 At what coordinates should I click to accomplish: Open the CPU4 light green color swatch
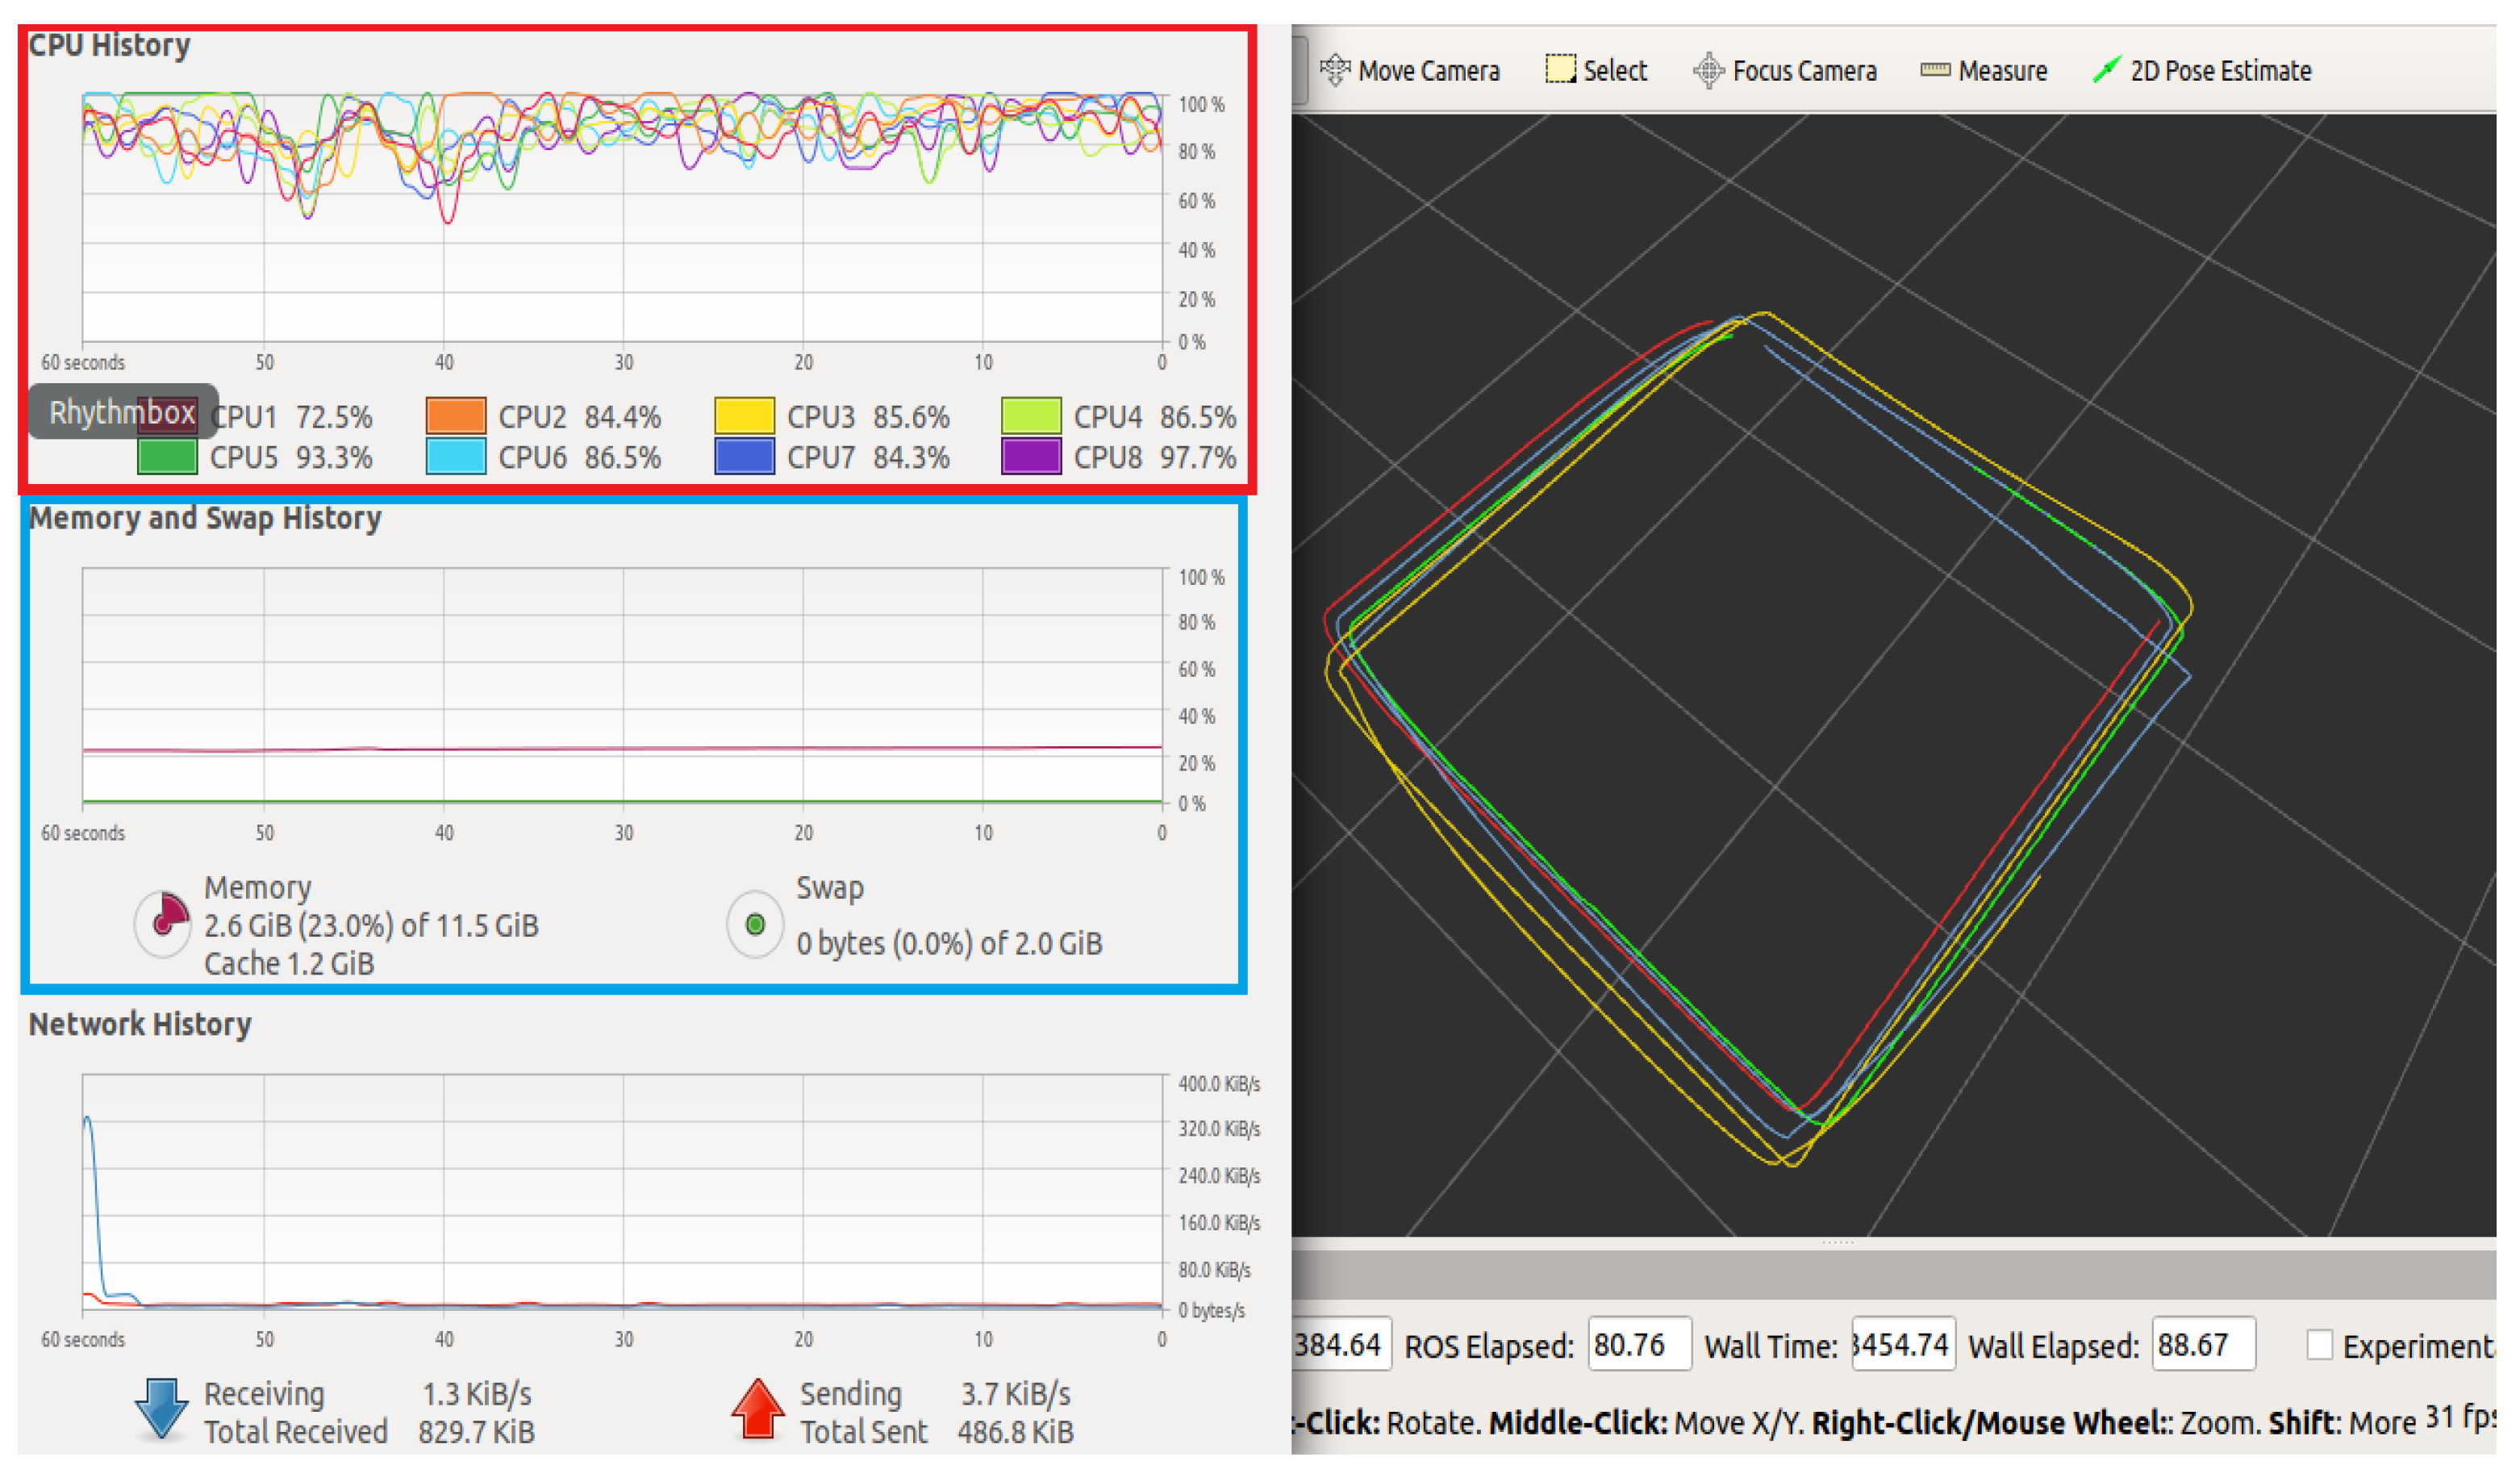pos(1031,416)
